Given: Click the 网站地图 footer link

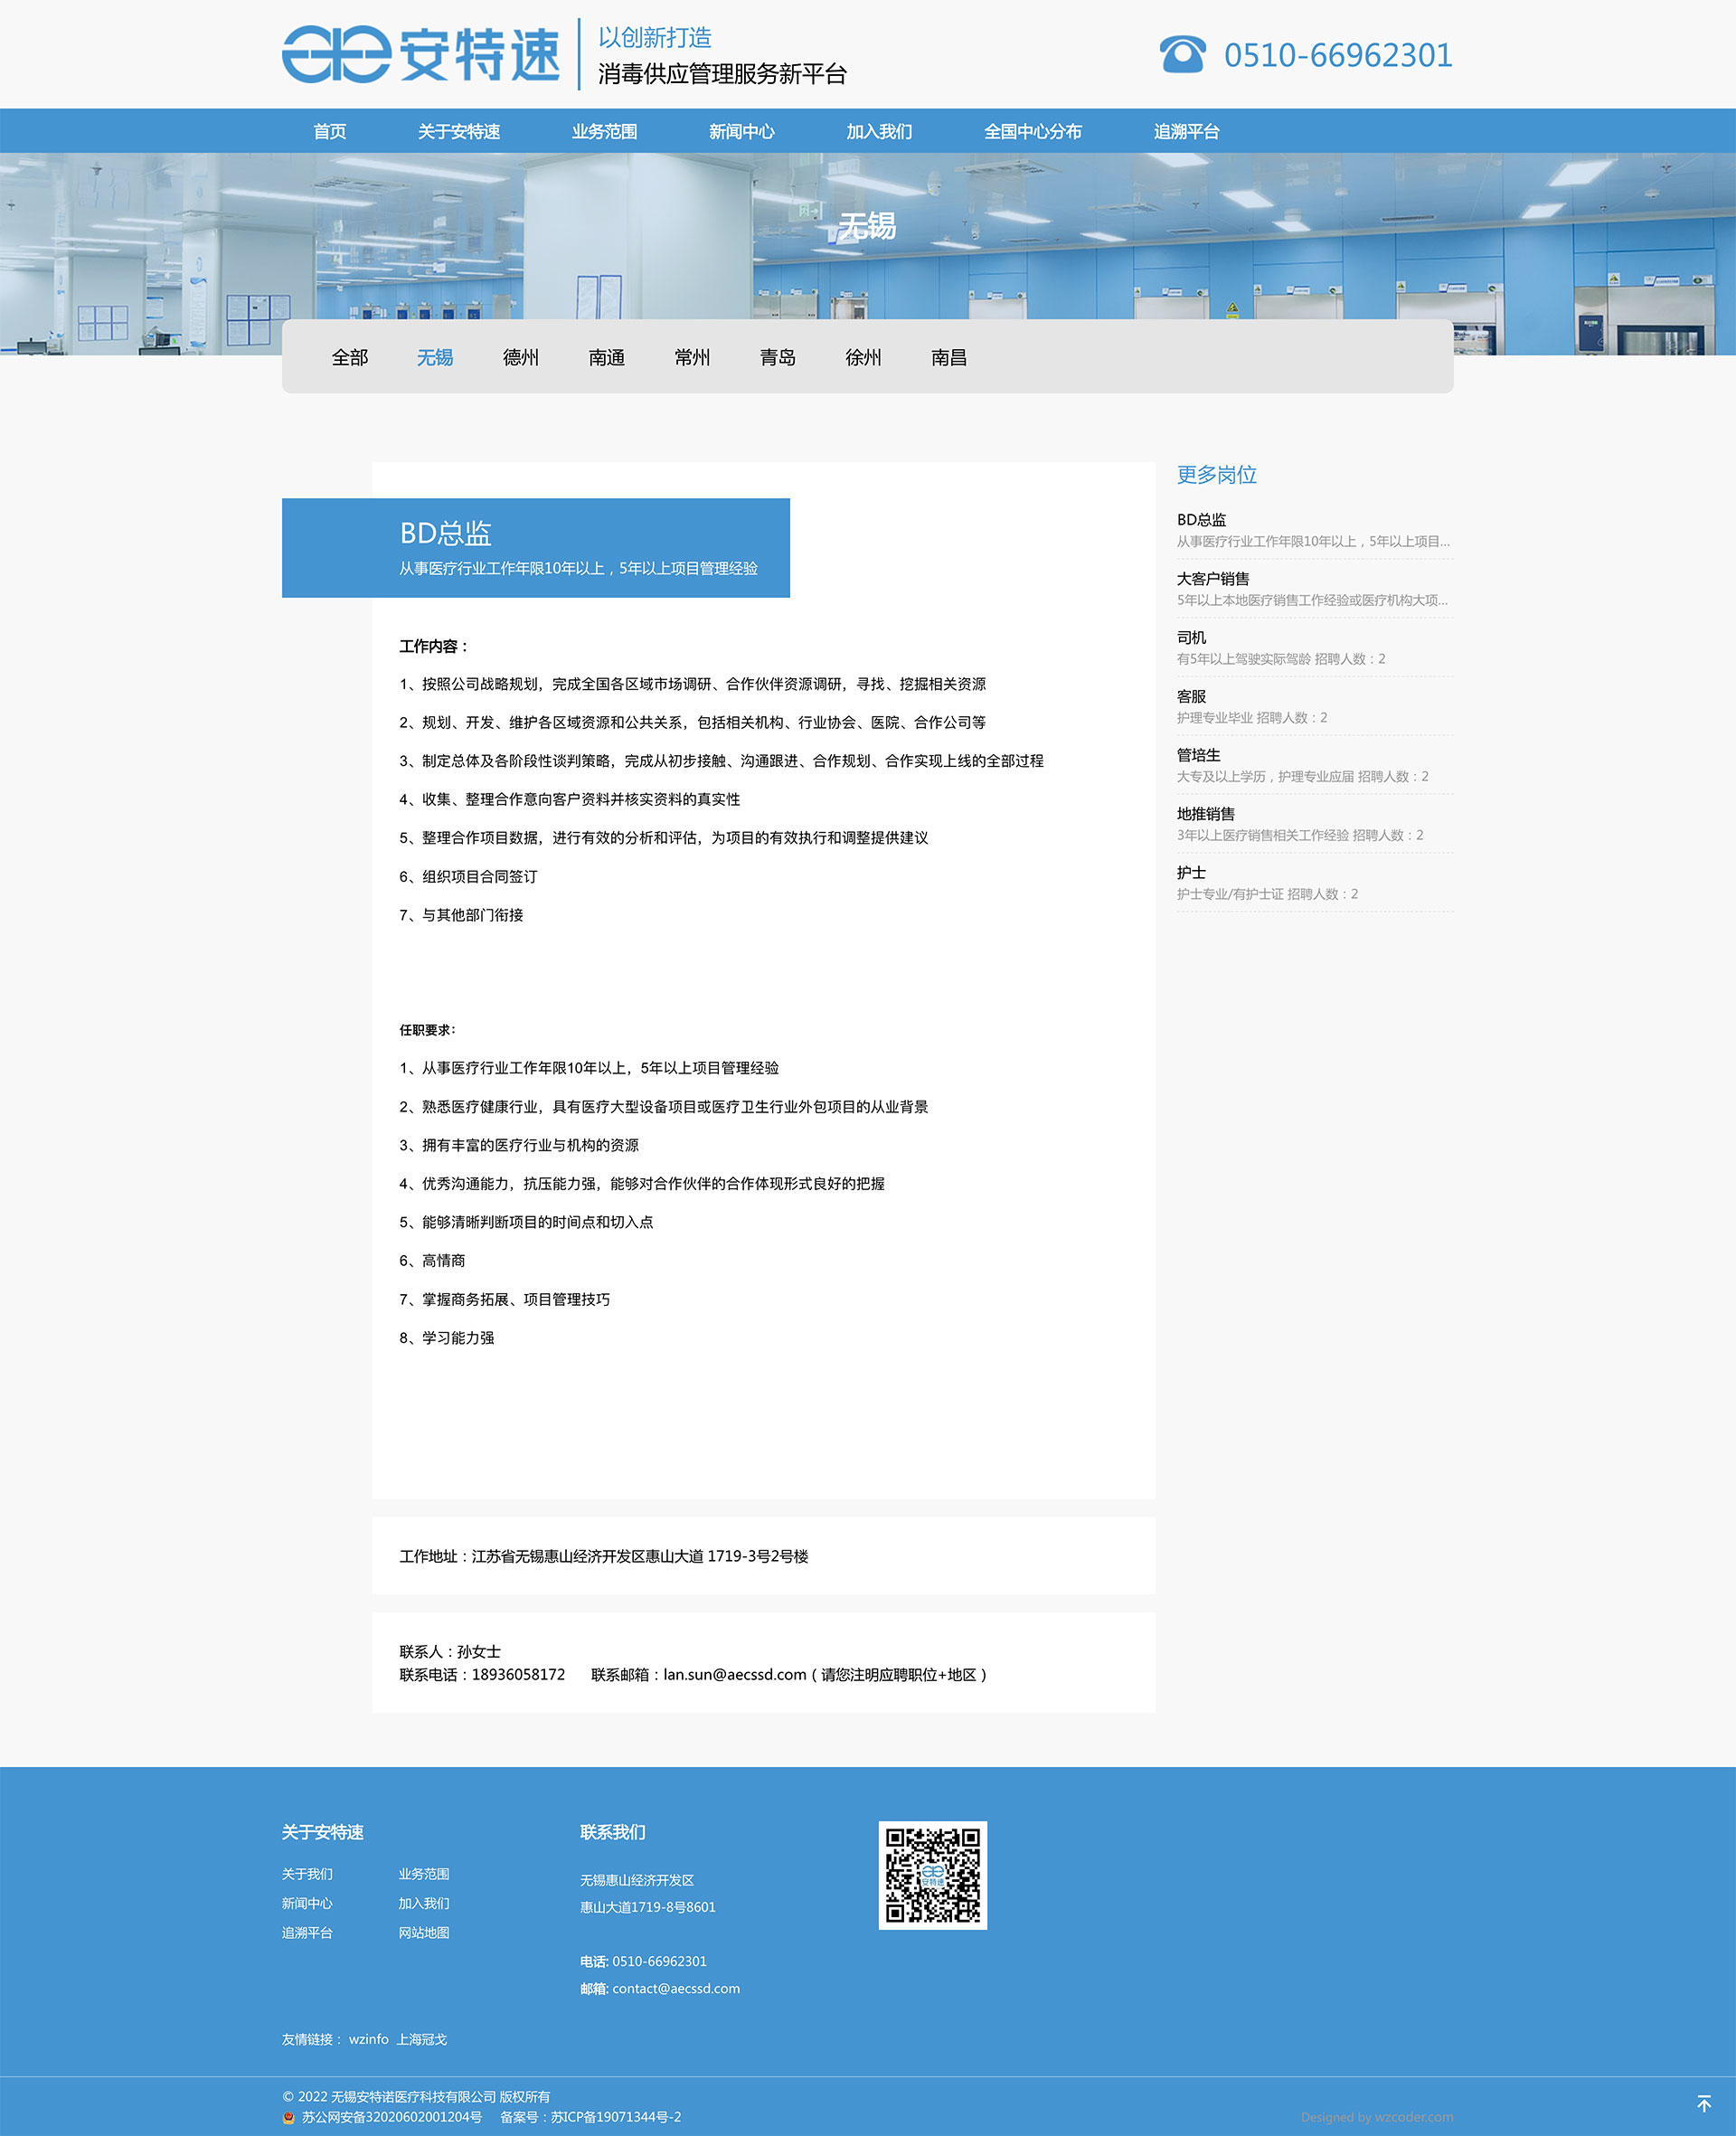Looking at the screenshot, I should [x=424, y=1932].
